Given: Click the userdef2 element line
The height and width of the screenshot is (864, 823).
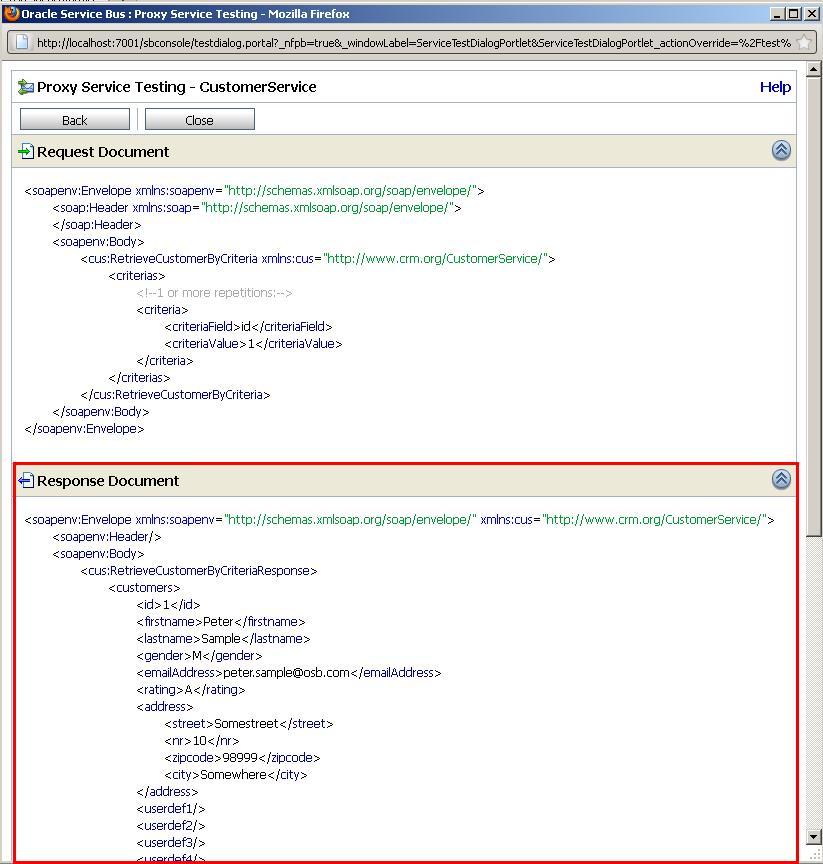Looking at the screenshot, I should tap(171, 826).
